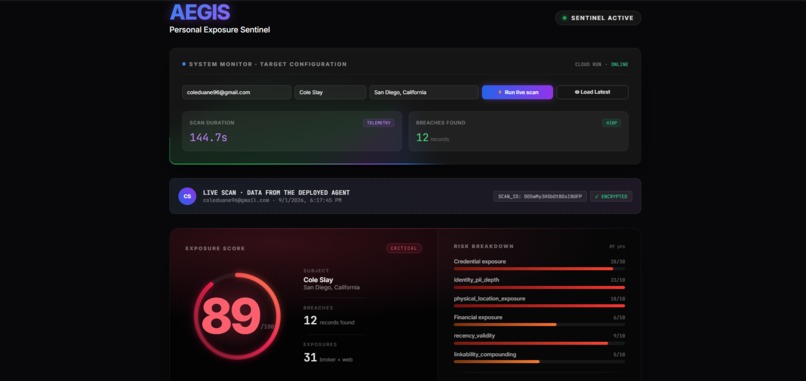Click the 31 broker + web exposures stat
Image resolution: width=806 pixels, height=381 pixels.
point(327,357)
